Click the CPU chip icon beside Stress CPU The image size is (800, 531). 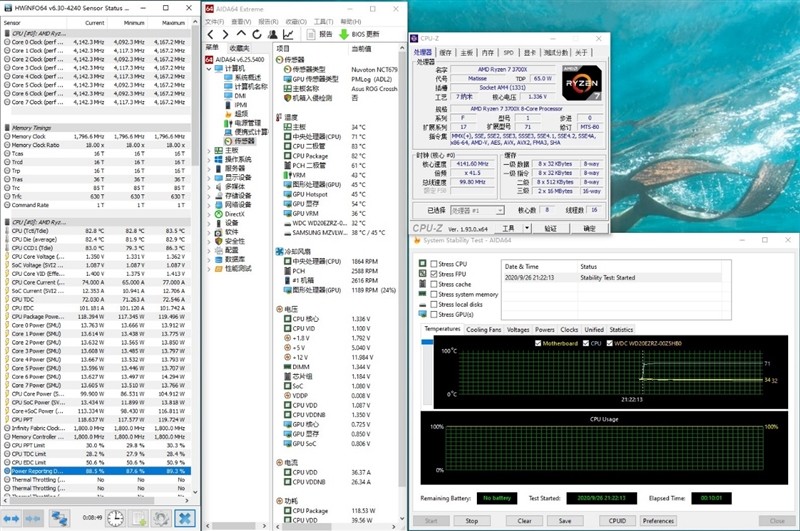click(422, 263)
